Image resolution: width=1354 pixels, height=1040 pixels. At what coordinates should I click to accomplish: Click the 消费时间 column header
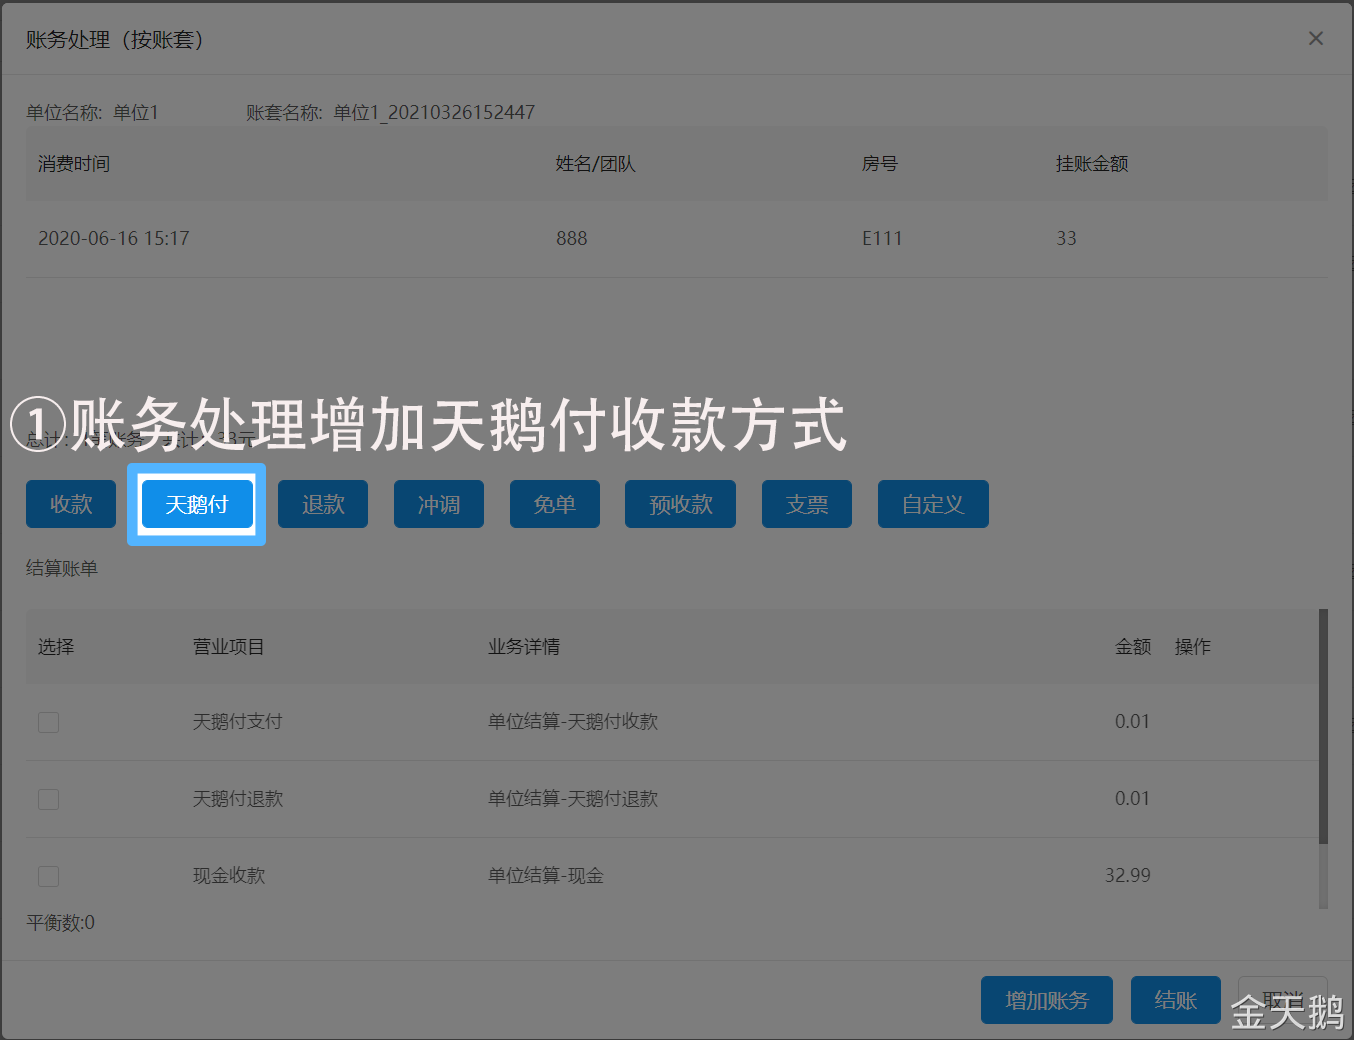coord(74,164)
